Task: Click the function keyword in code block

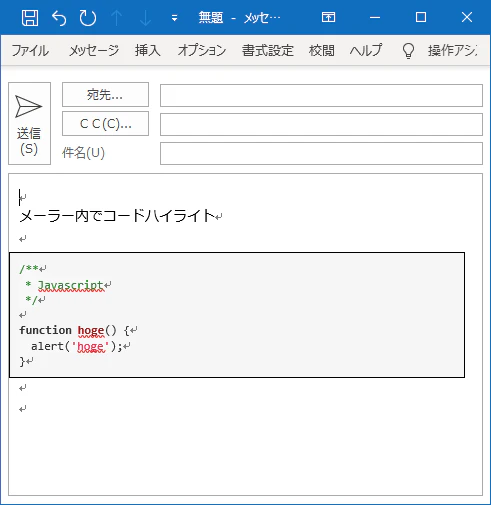Action: pos(45,330)
